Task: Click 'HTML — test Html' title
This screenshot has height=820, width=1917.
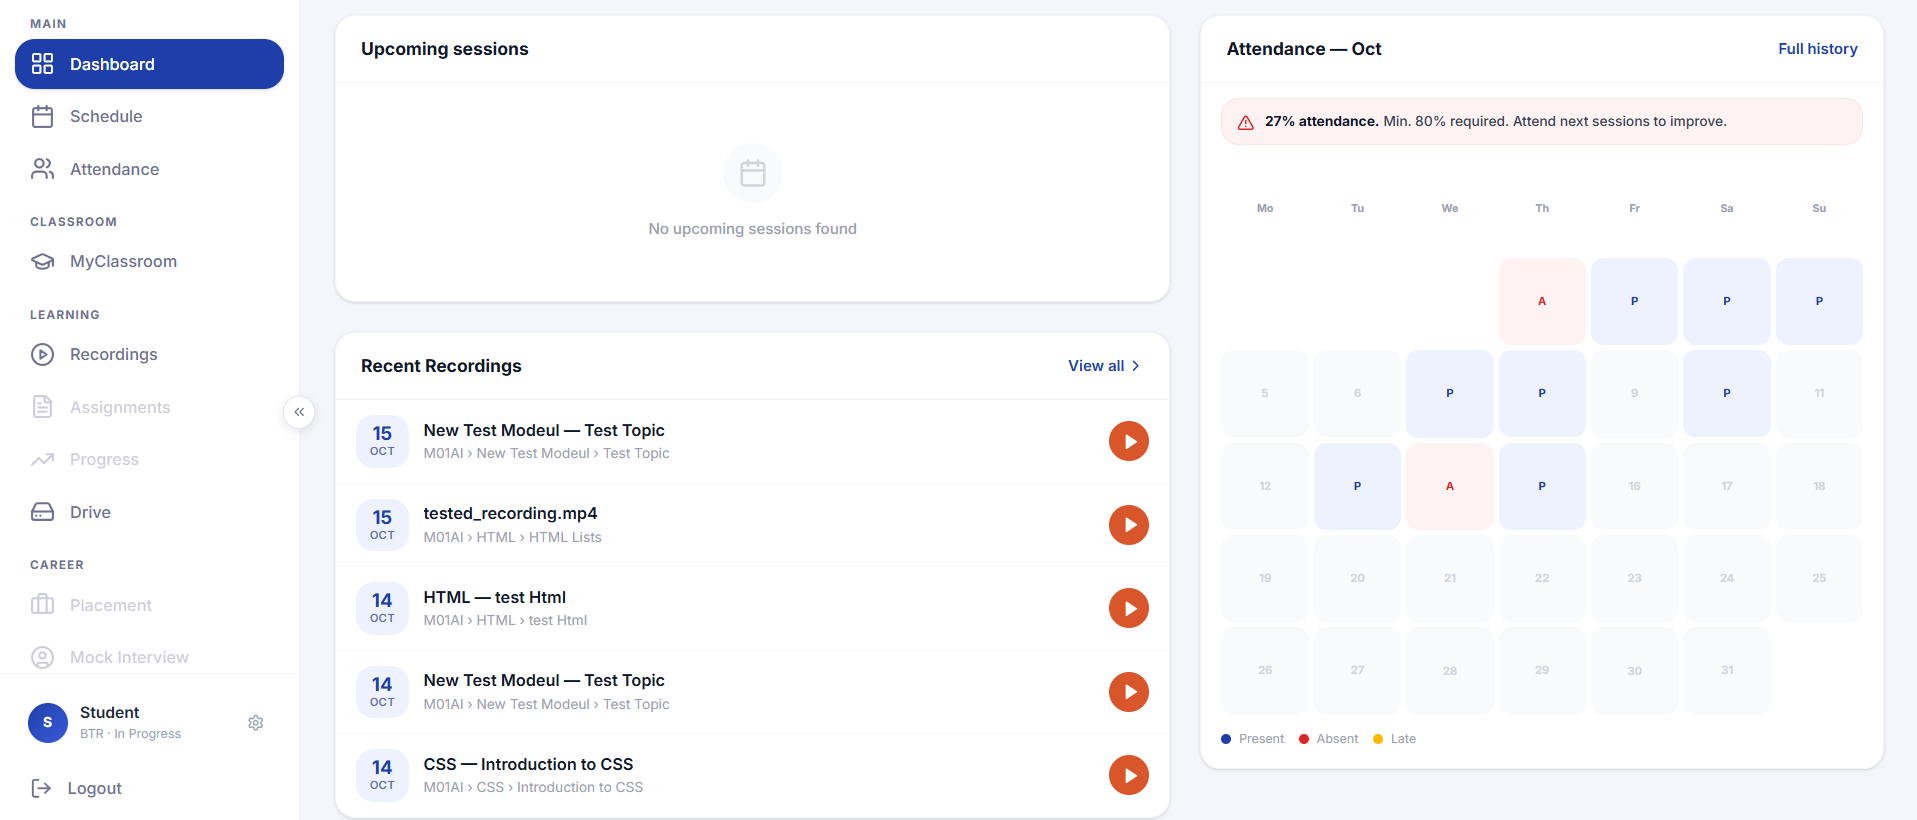Action: [494, 597]
